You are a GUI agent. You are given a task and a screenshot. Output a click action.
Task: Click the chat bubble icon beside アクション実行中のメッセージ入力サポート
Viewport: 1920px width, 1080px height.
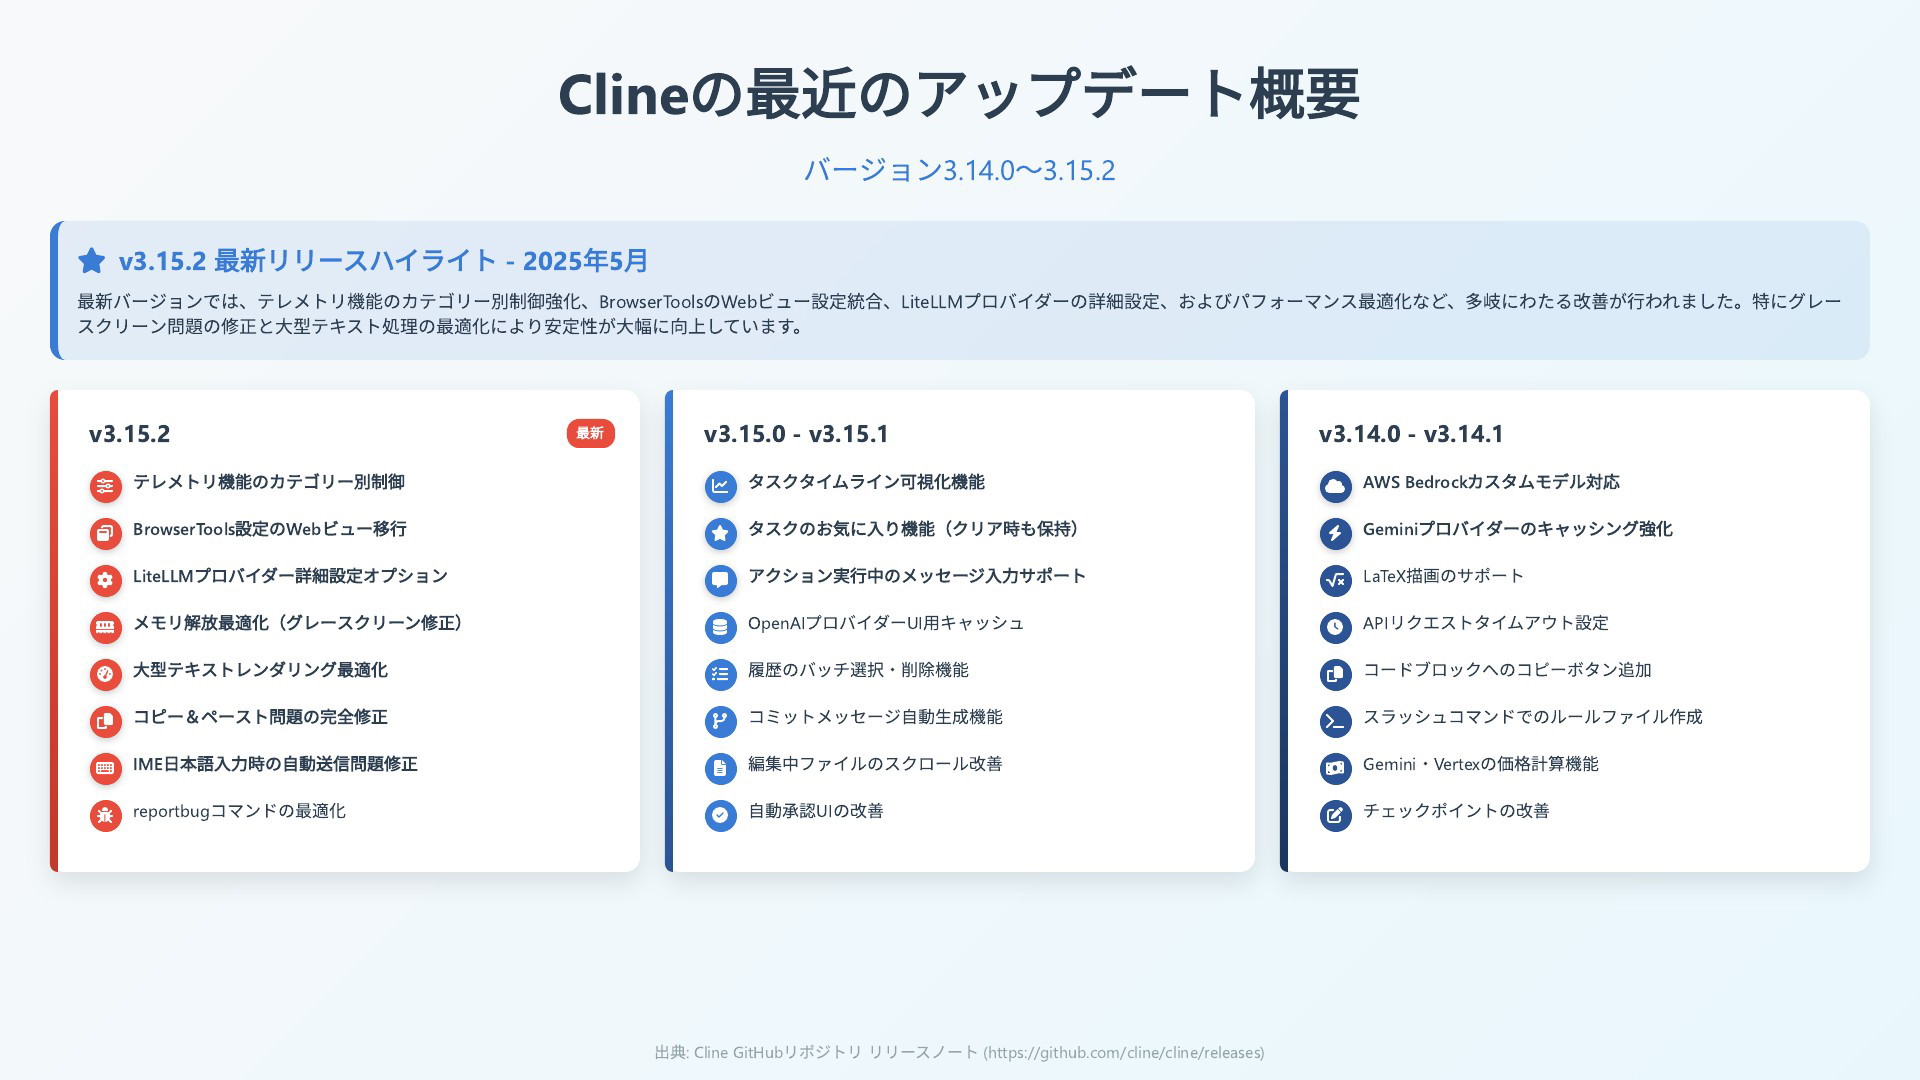(x=720, y=580)
